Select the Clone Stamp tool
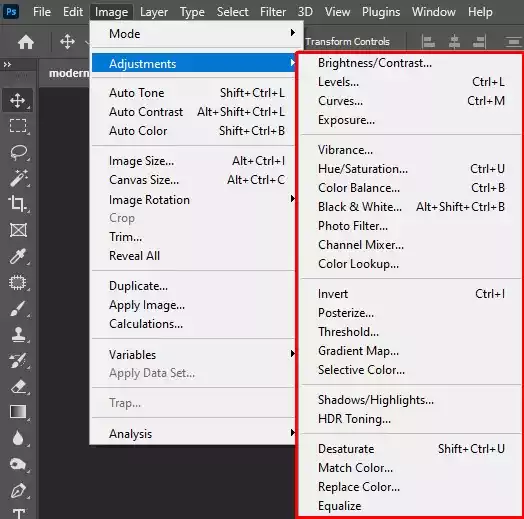Screen dimensions: 524x519 tap(18, 334)
